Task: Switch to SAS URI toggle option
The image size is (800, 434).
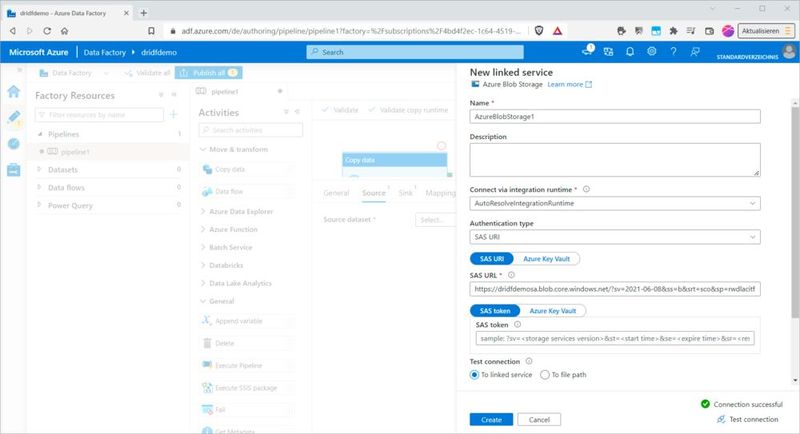Action: click(492, 259)
